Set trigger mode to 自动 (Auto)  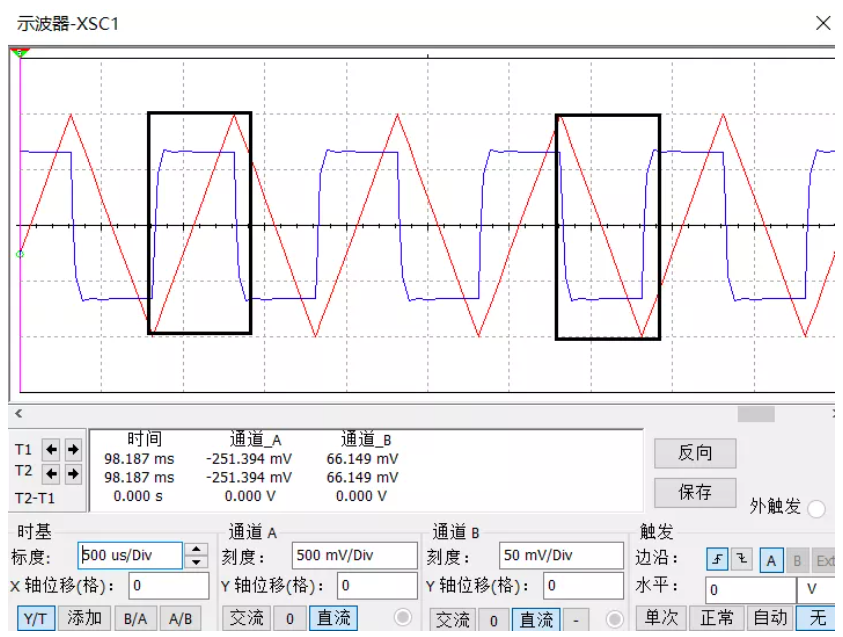pyautogui.click(x=770, y=618)
